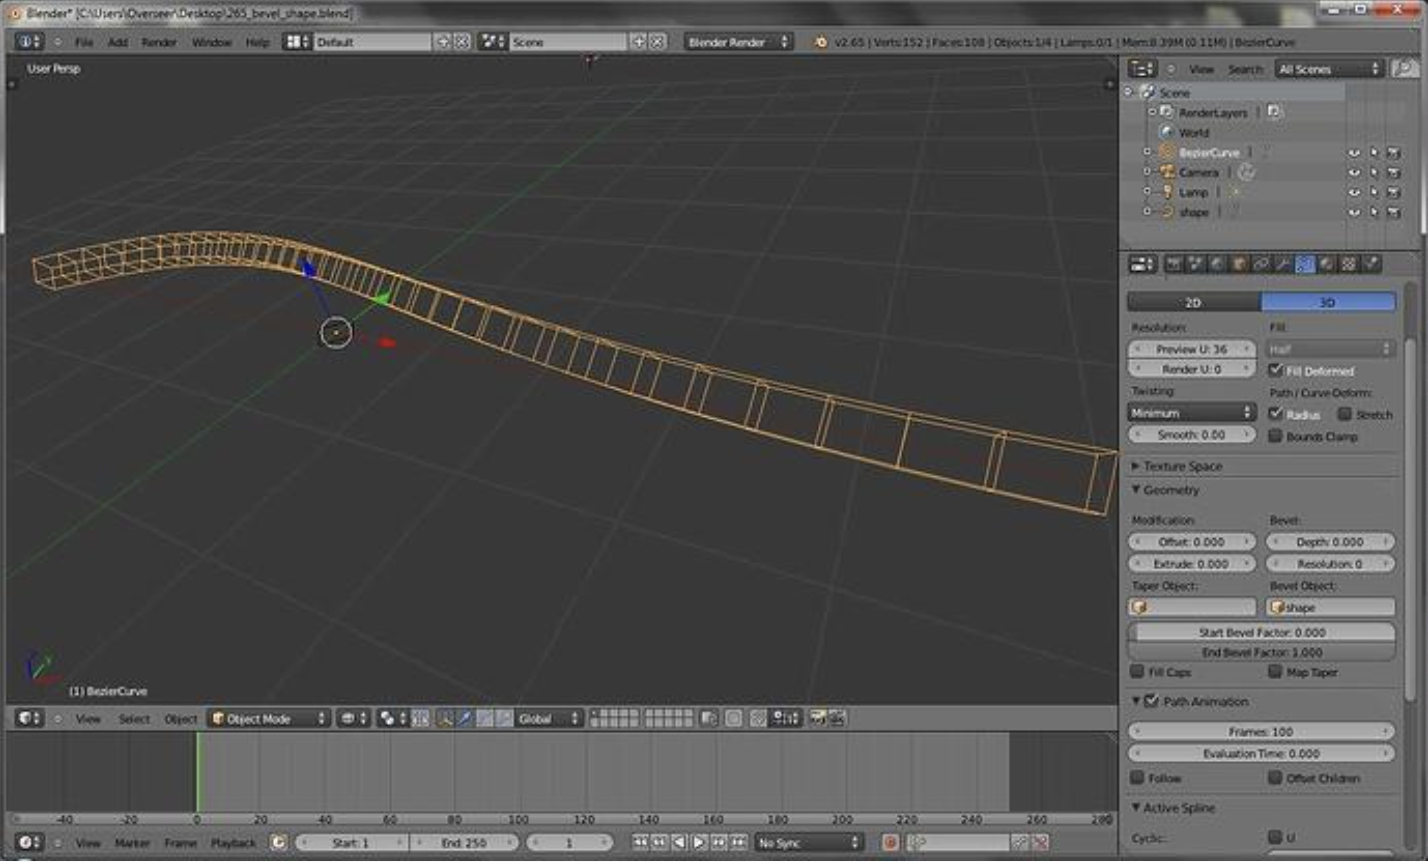Open the Timeline editor type selector

[x=29, y=843]
